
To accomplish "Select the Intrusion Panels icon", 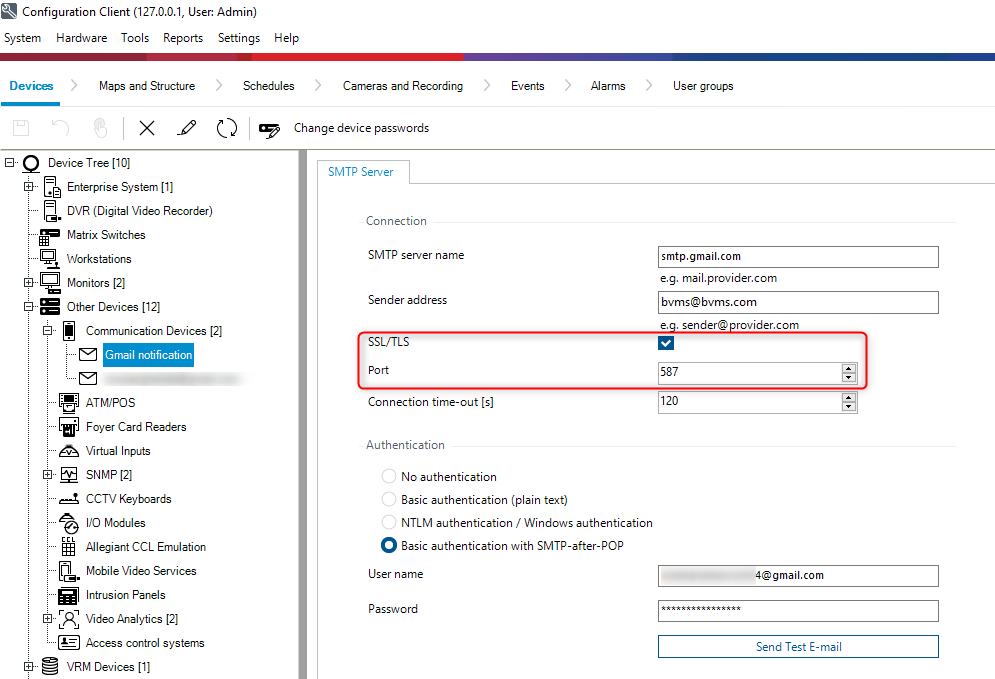I will pos(69,595).
